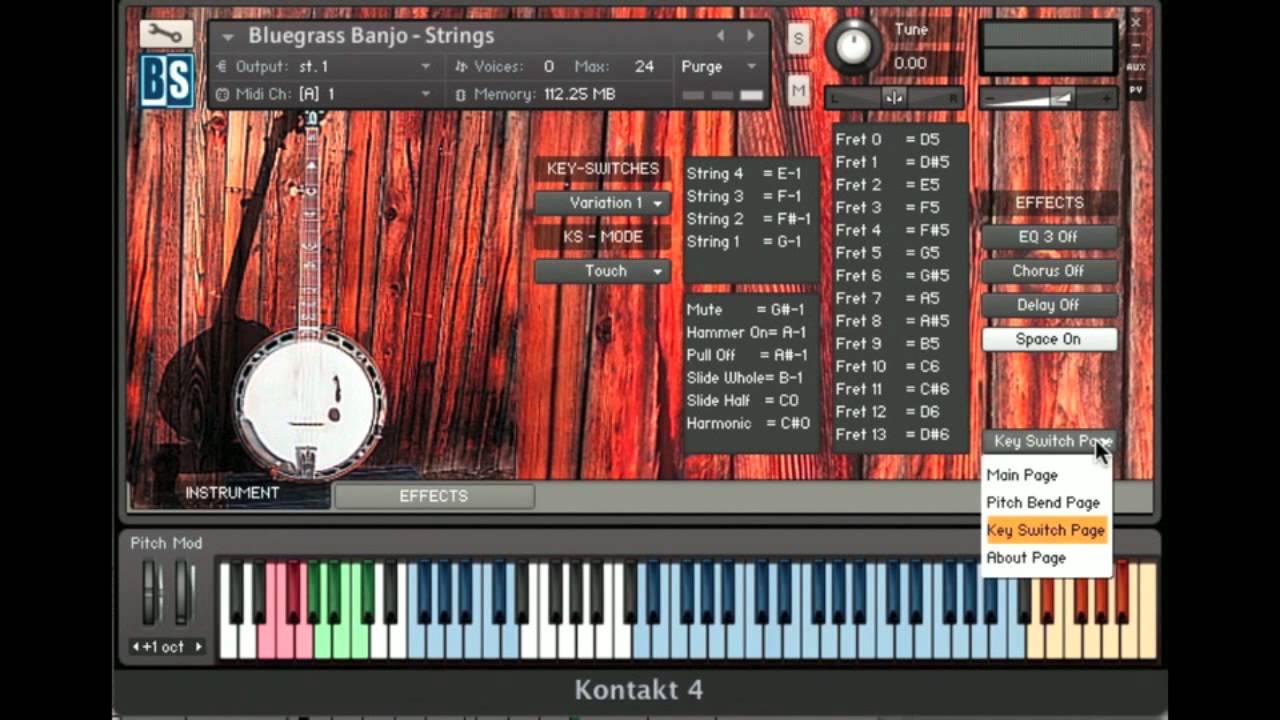Image resolution: width=1280 pixels, height=720 pixels.
Task: Click the KEY-SWITCHES label
Action: point(603,169)
